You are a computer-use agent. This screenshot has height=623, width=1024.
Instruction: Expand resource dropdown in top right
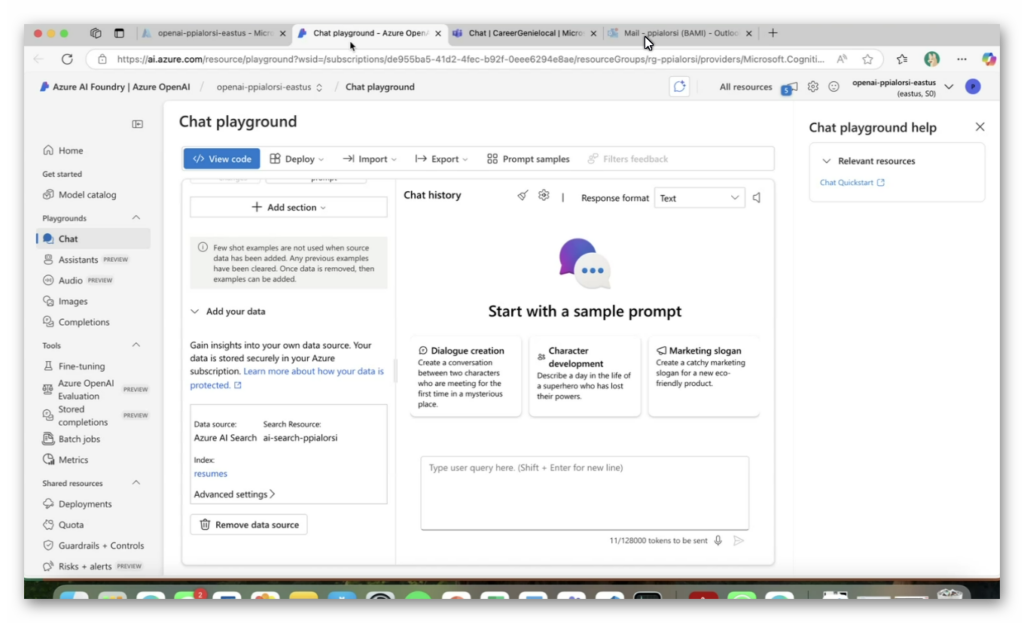[949, 87]
